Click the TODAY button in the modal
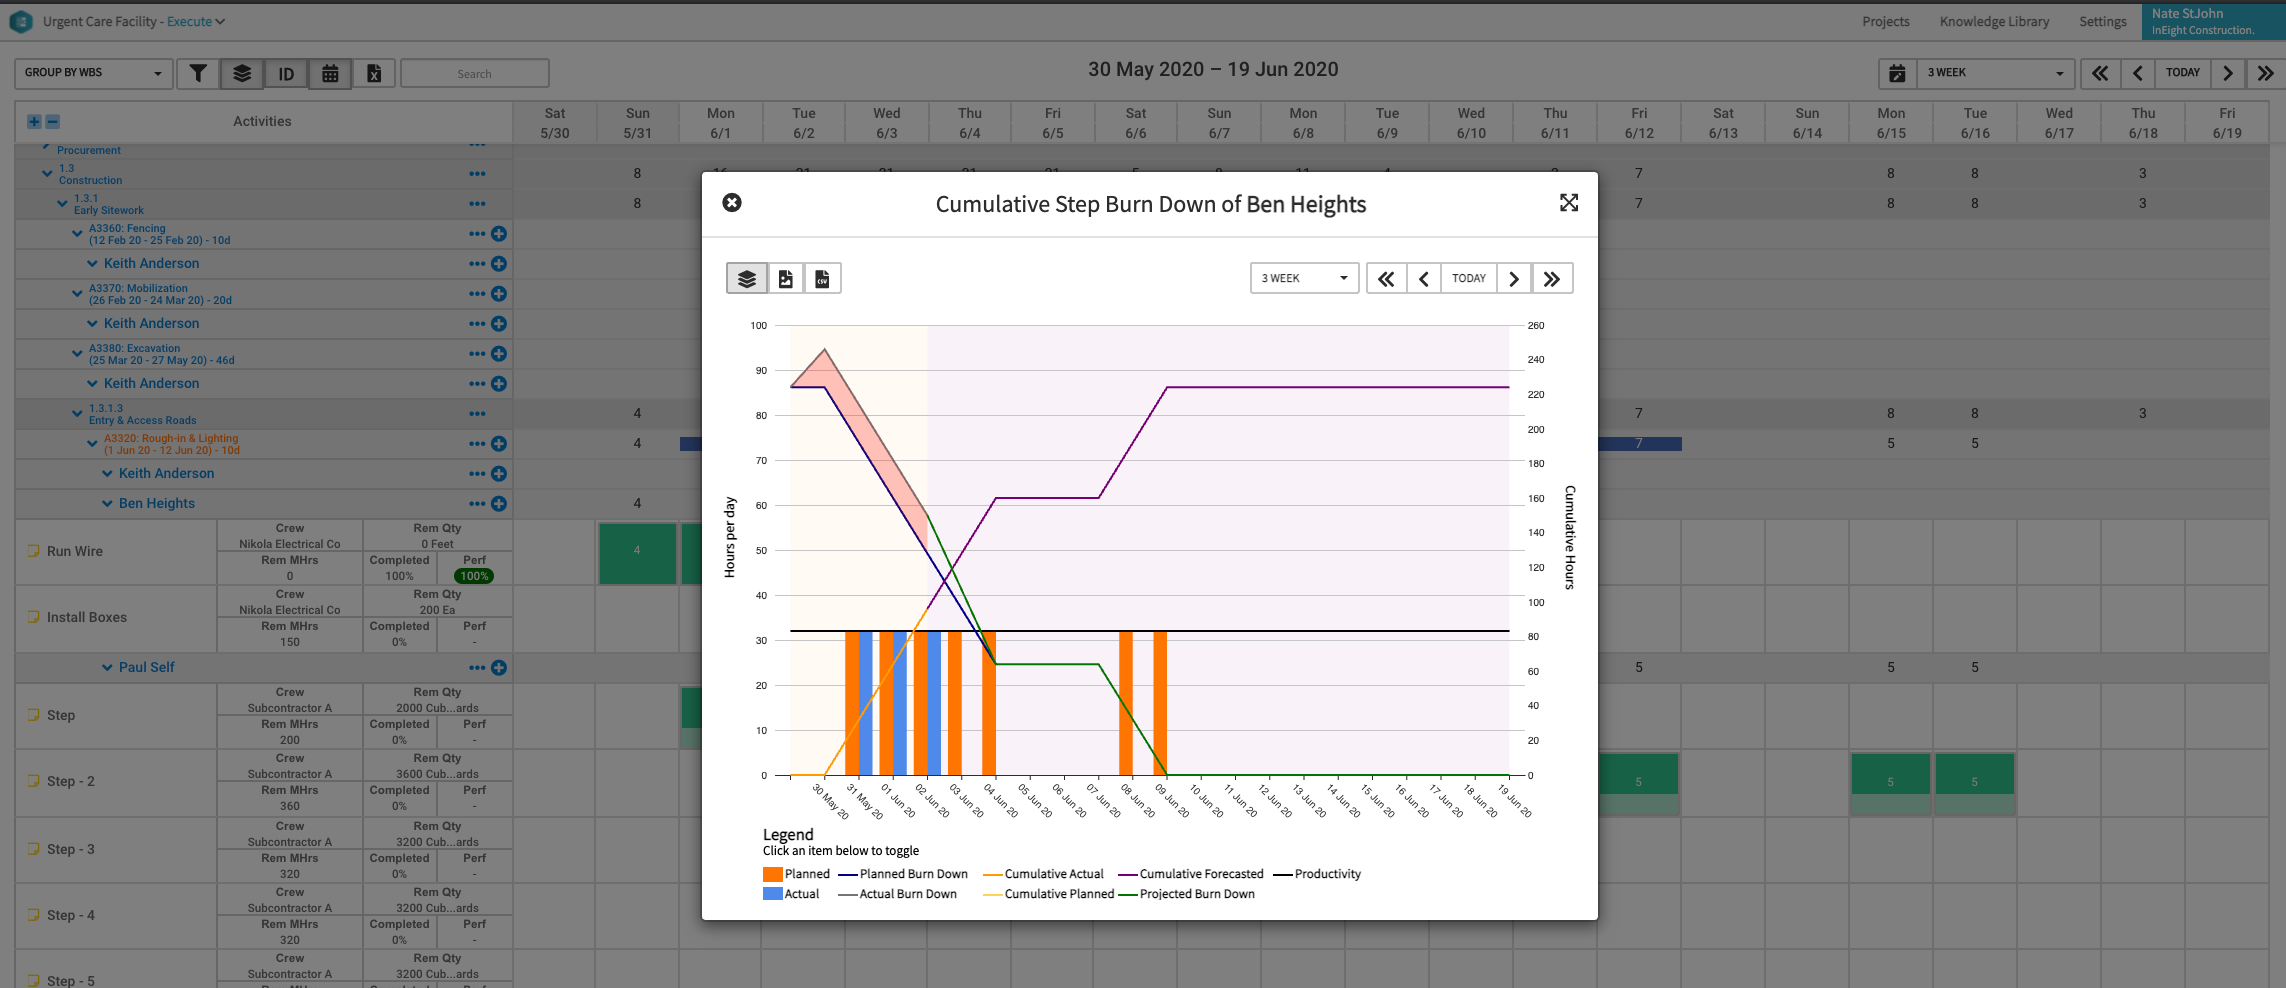 [x=1468, y=278]
